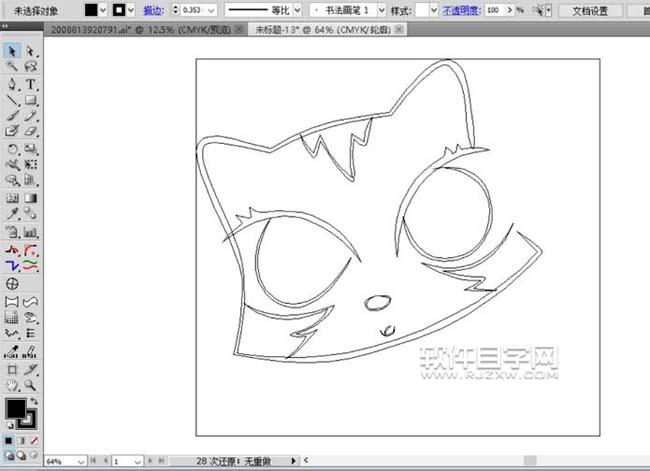Image resolution: width=650 pixels, height=471 pixels.
Task: Click the large black Fill color swatch
Action: point(15,408)
